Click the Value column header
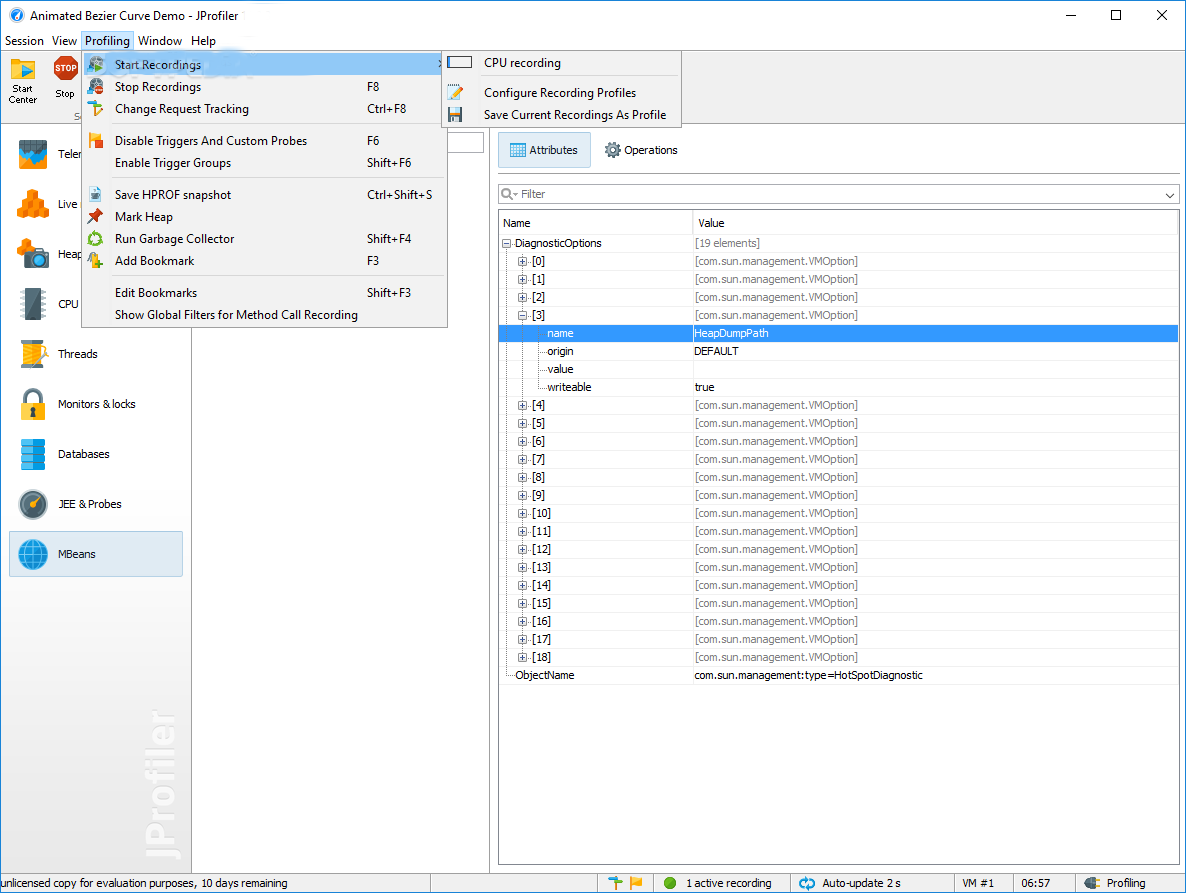Screen dimensions: 1186x893 pyautogui.click(x=935, y=223)
